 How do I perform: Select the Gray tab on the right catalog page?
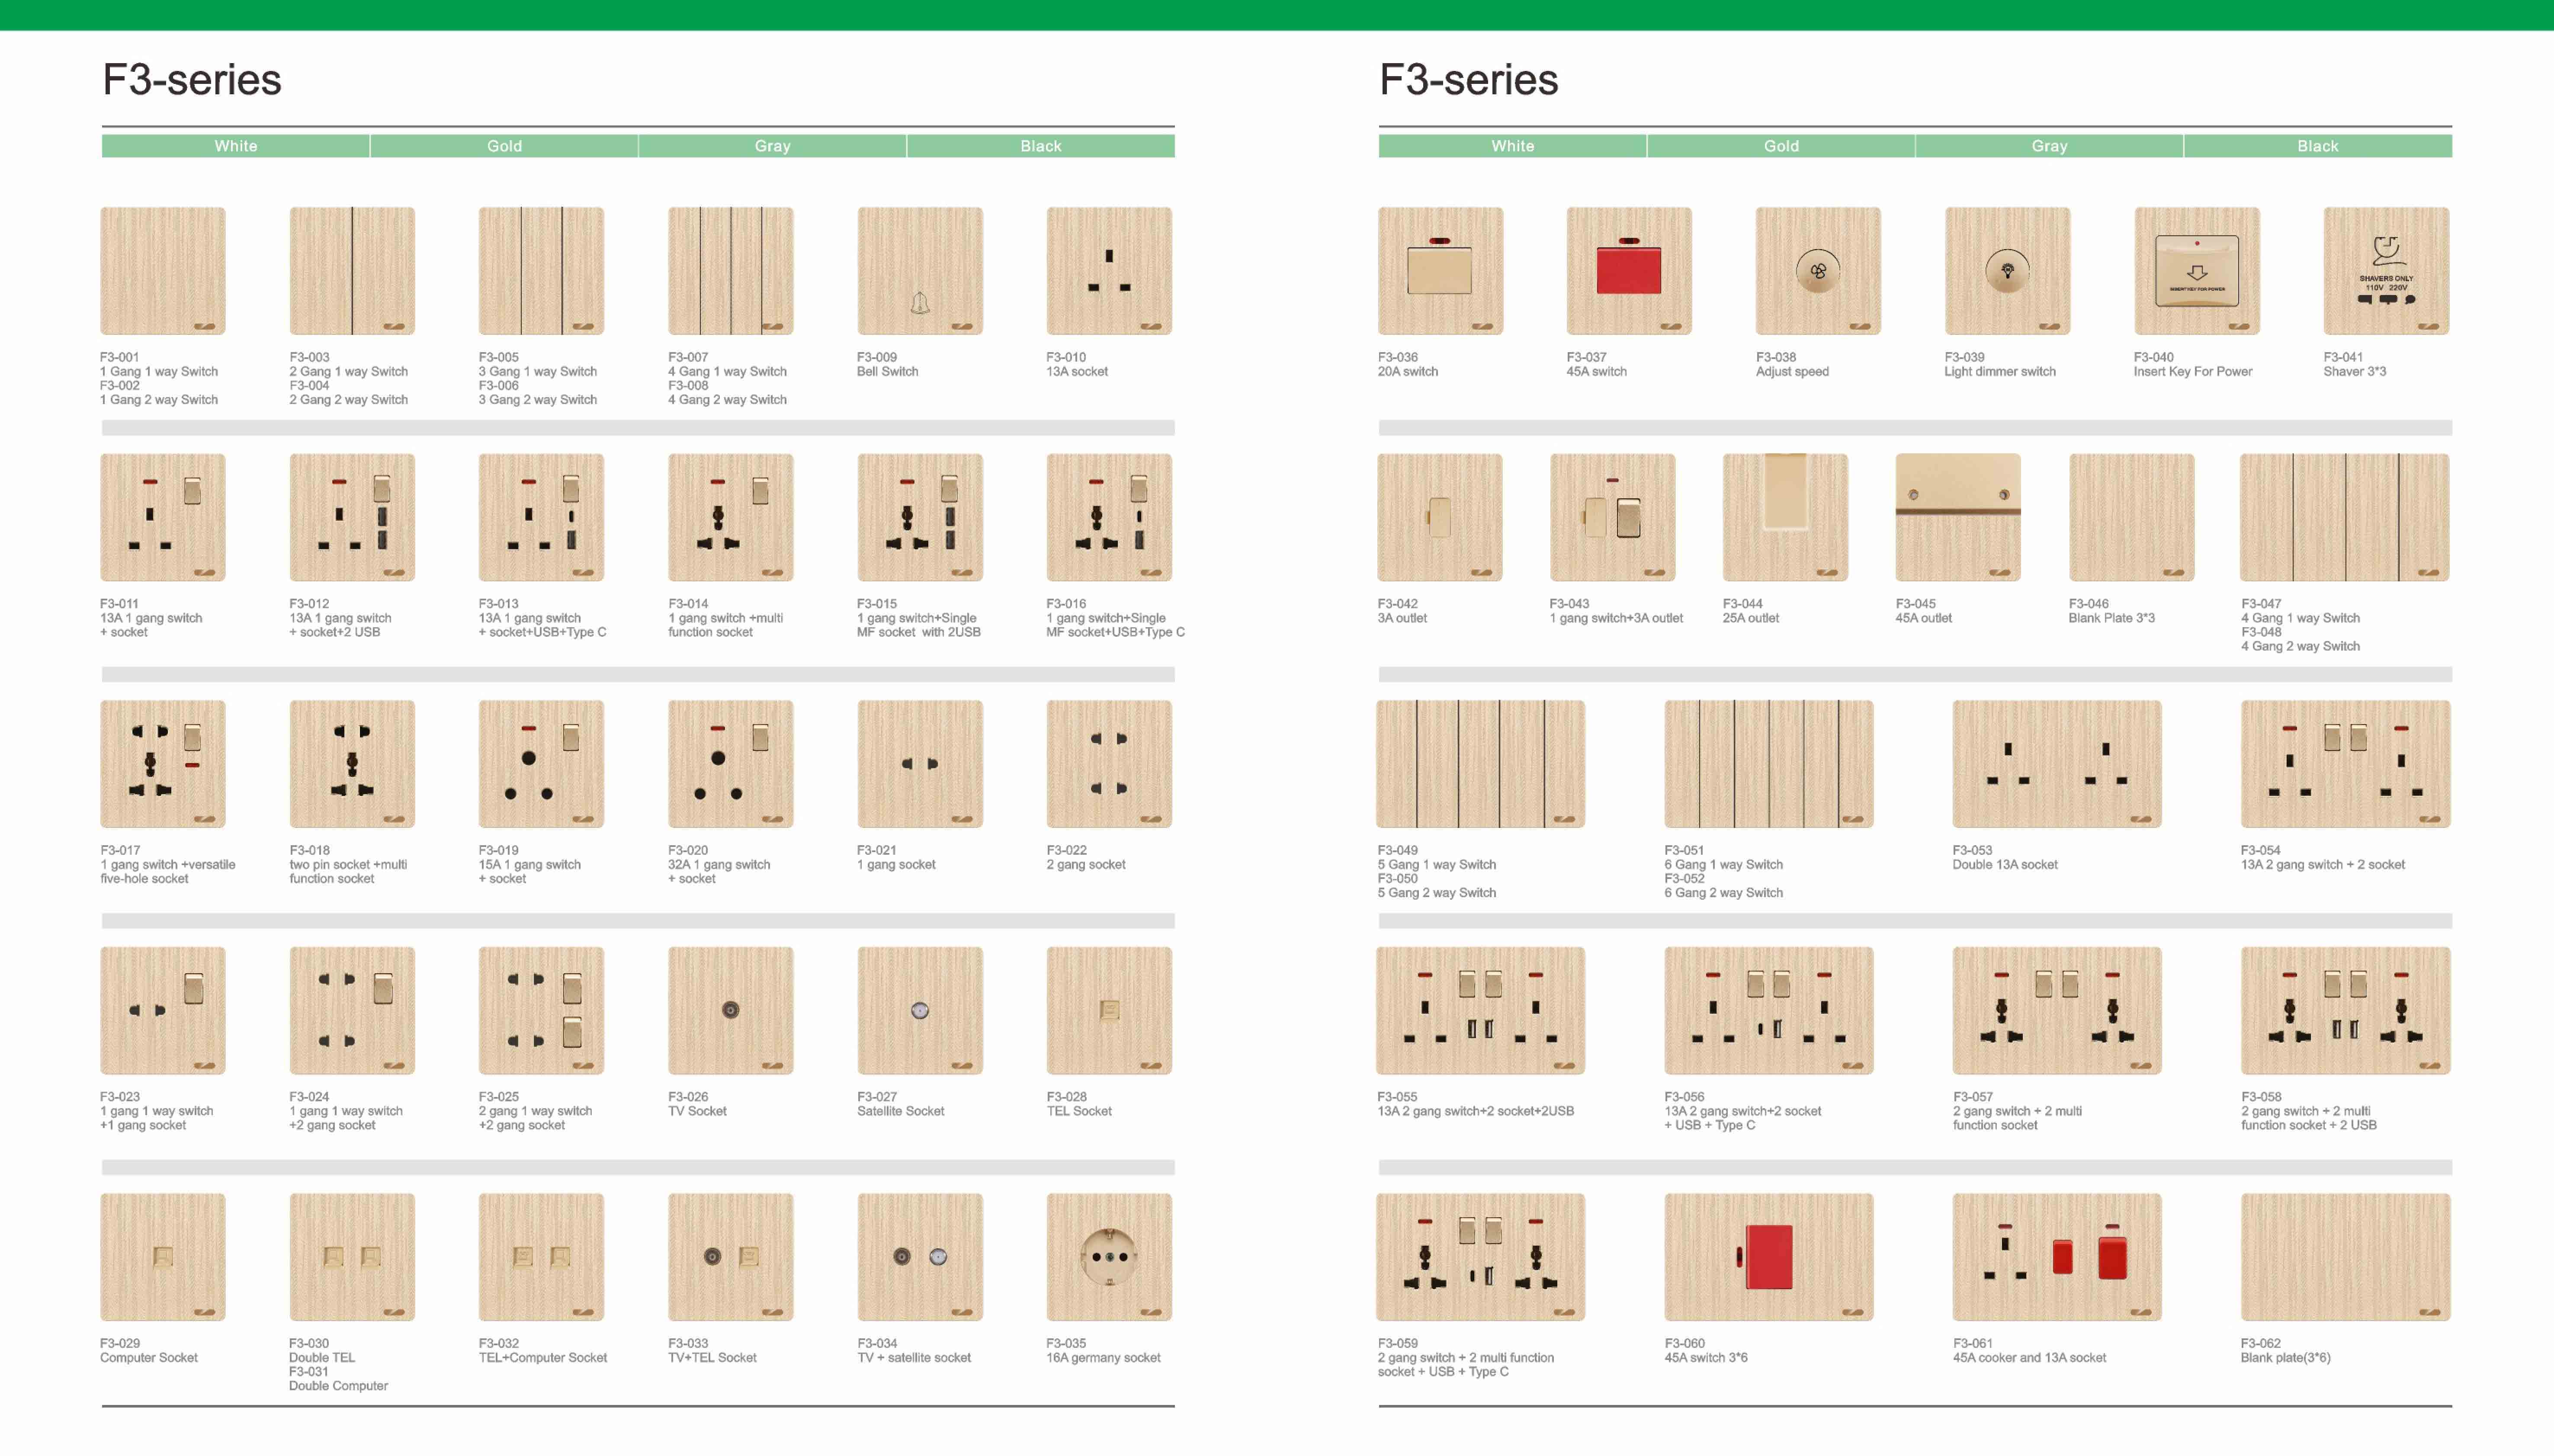(x=2049, y=146)
